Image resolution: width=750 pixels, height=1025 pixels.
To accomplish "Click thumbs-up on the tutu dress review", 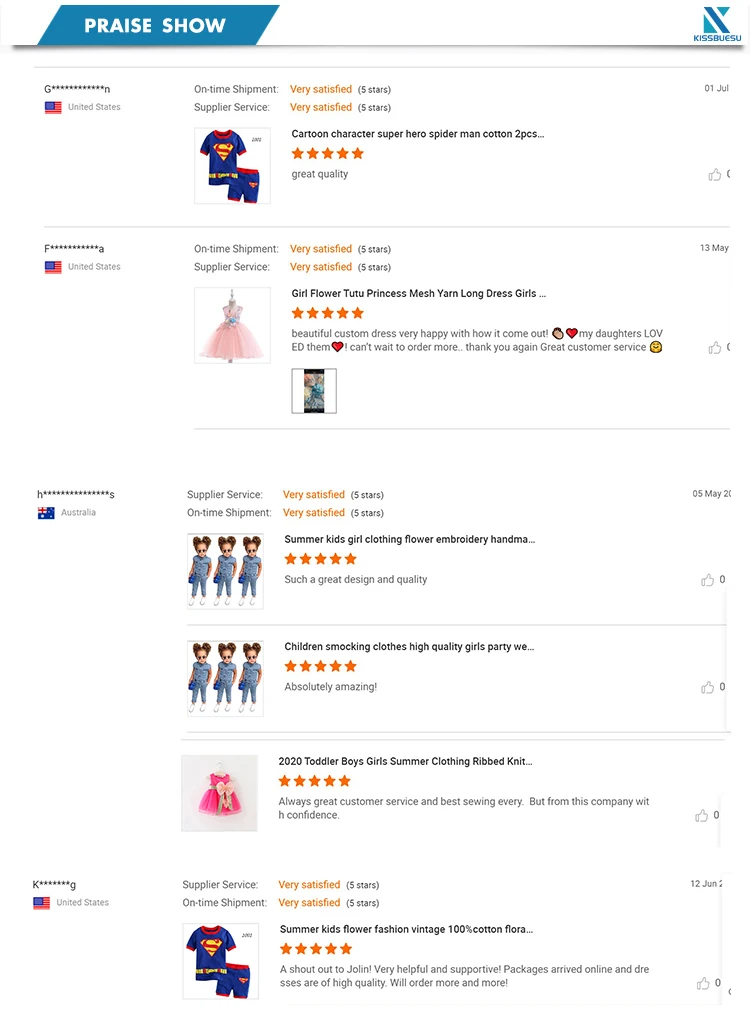I will (715, 348).
